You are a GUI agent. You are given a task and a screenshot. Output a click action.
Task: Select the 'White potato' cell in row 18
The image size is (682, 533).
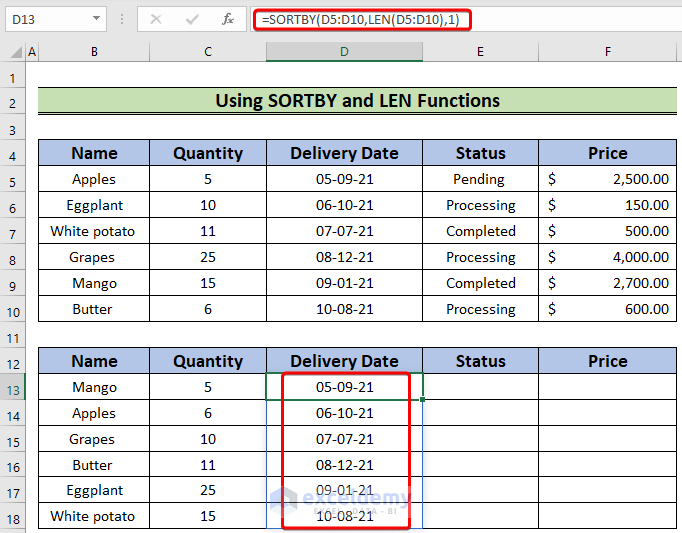(x=94, y=516)
